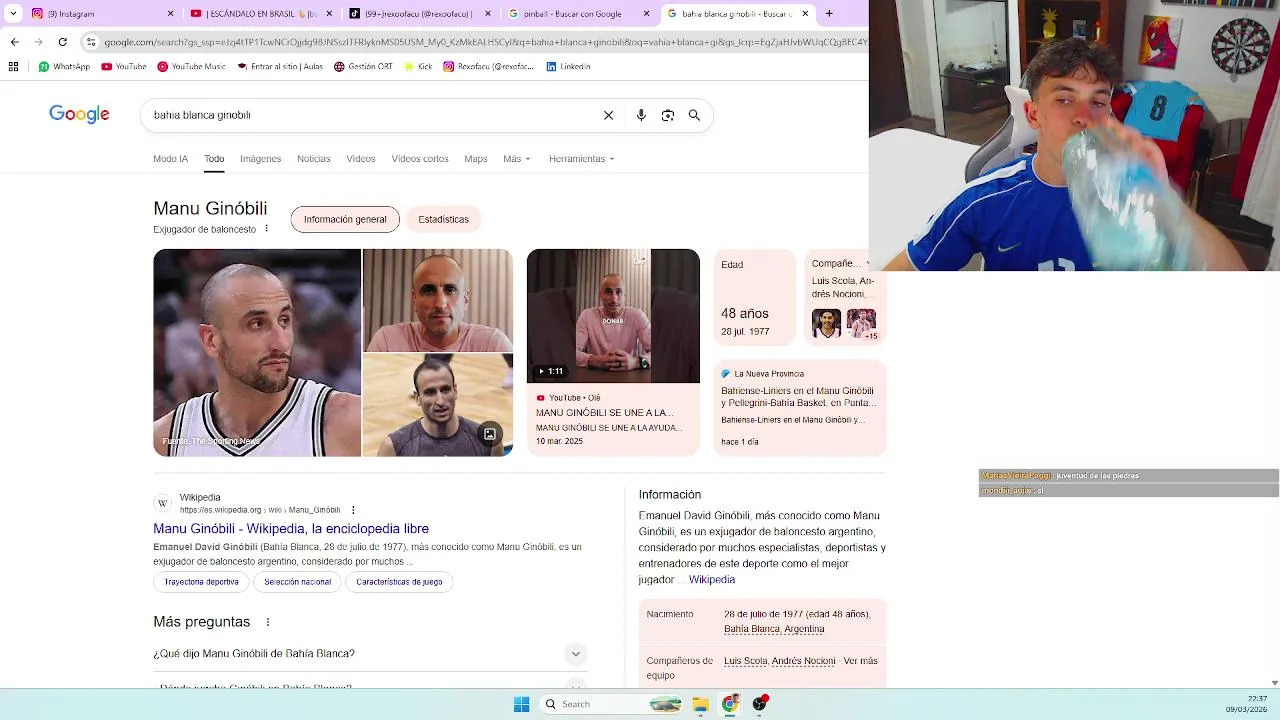This screenshot has height=720, width=1280.
Task: Select the Imágenes results tab
Action: [260, 159]
